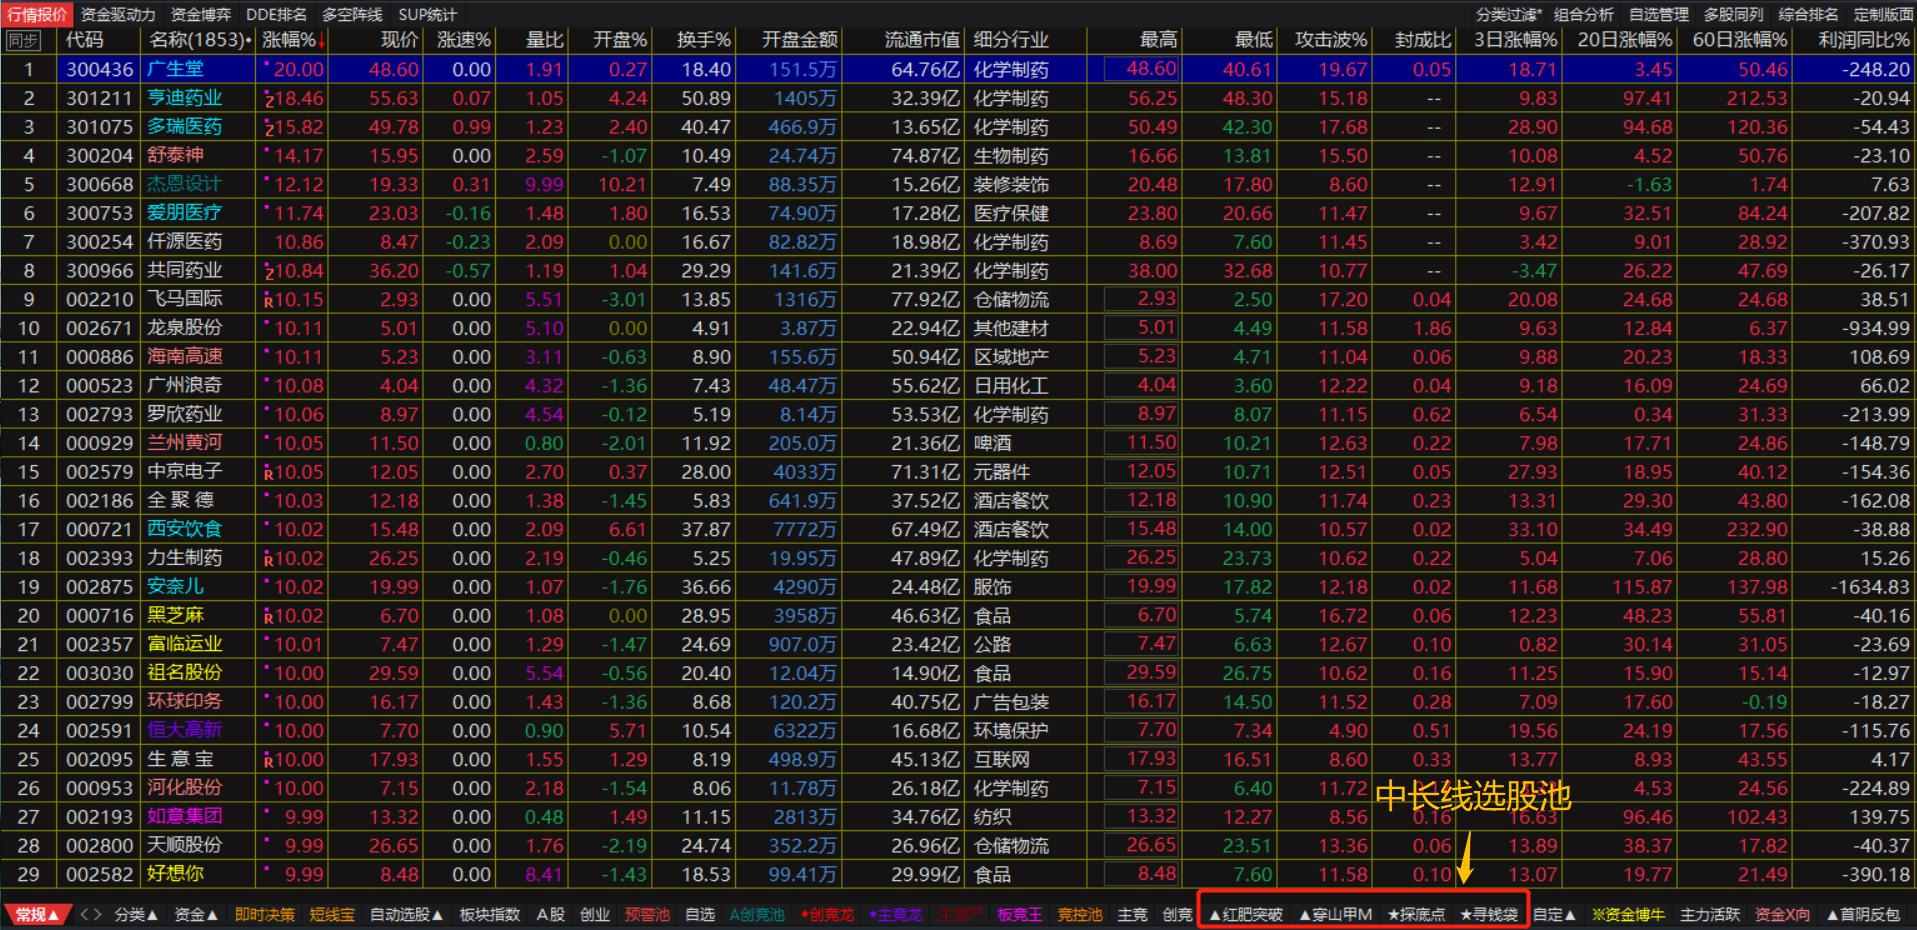This screenshot has width=1917, height=930.
Task: Select the 西安饮食 stock name
Action: [185, 529]
